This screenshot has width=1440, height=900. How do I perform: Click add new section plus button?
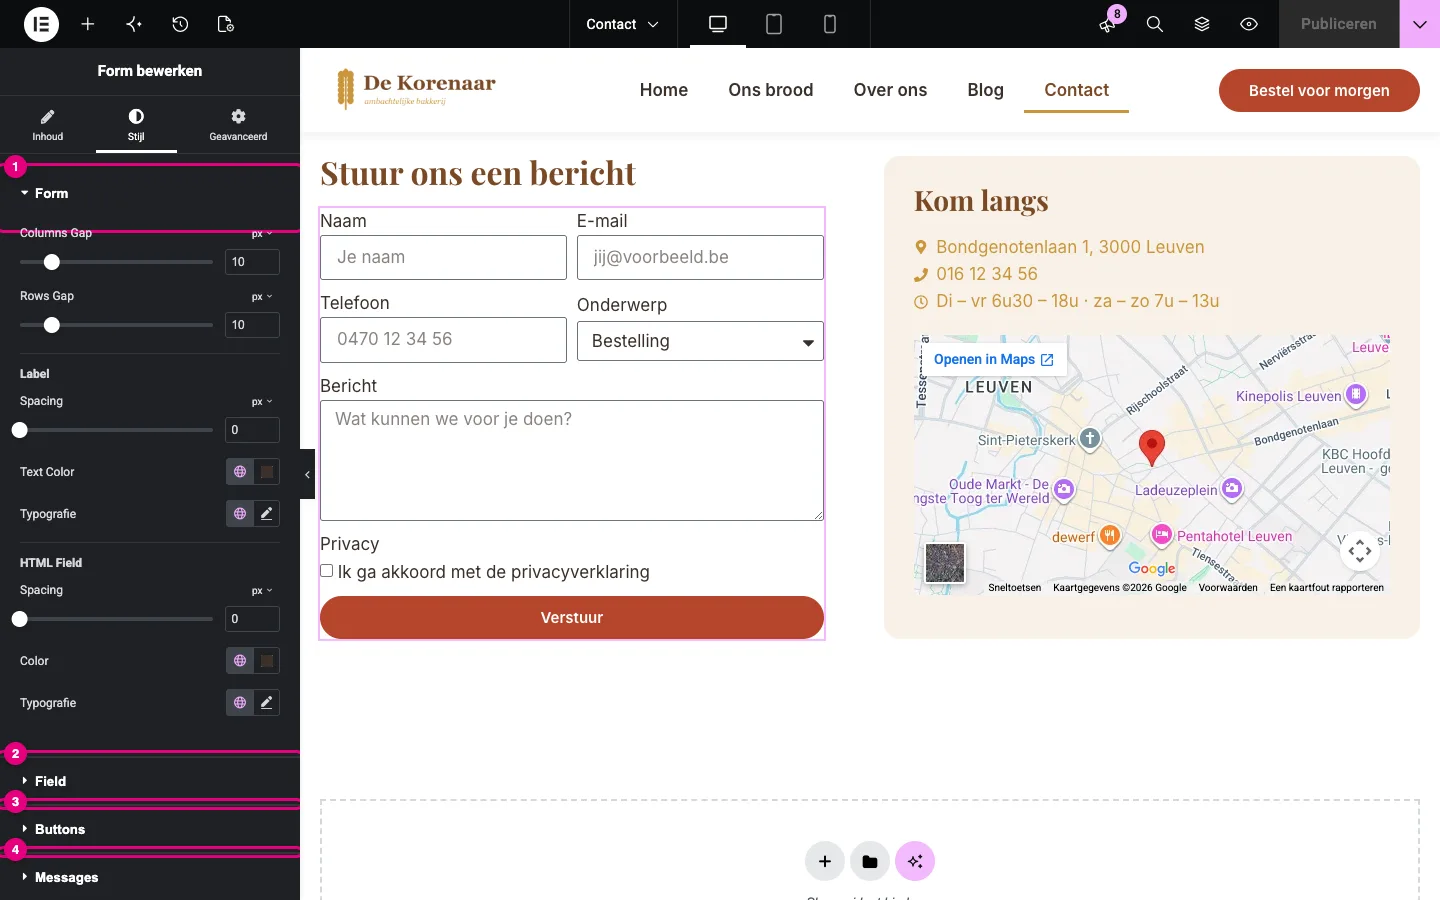825,861
